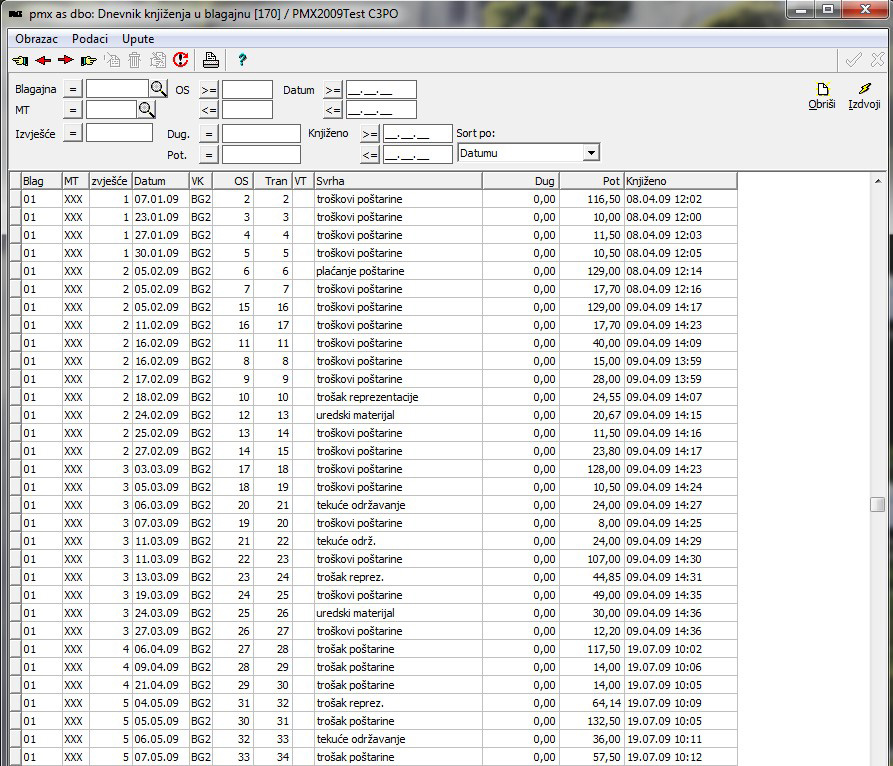Expand the Sort po dropdown
Image resolution: width=893 pixels, height=766 pixels.
pos(591,153)
